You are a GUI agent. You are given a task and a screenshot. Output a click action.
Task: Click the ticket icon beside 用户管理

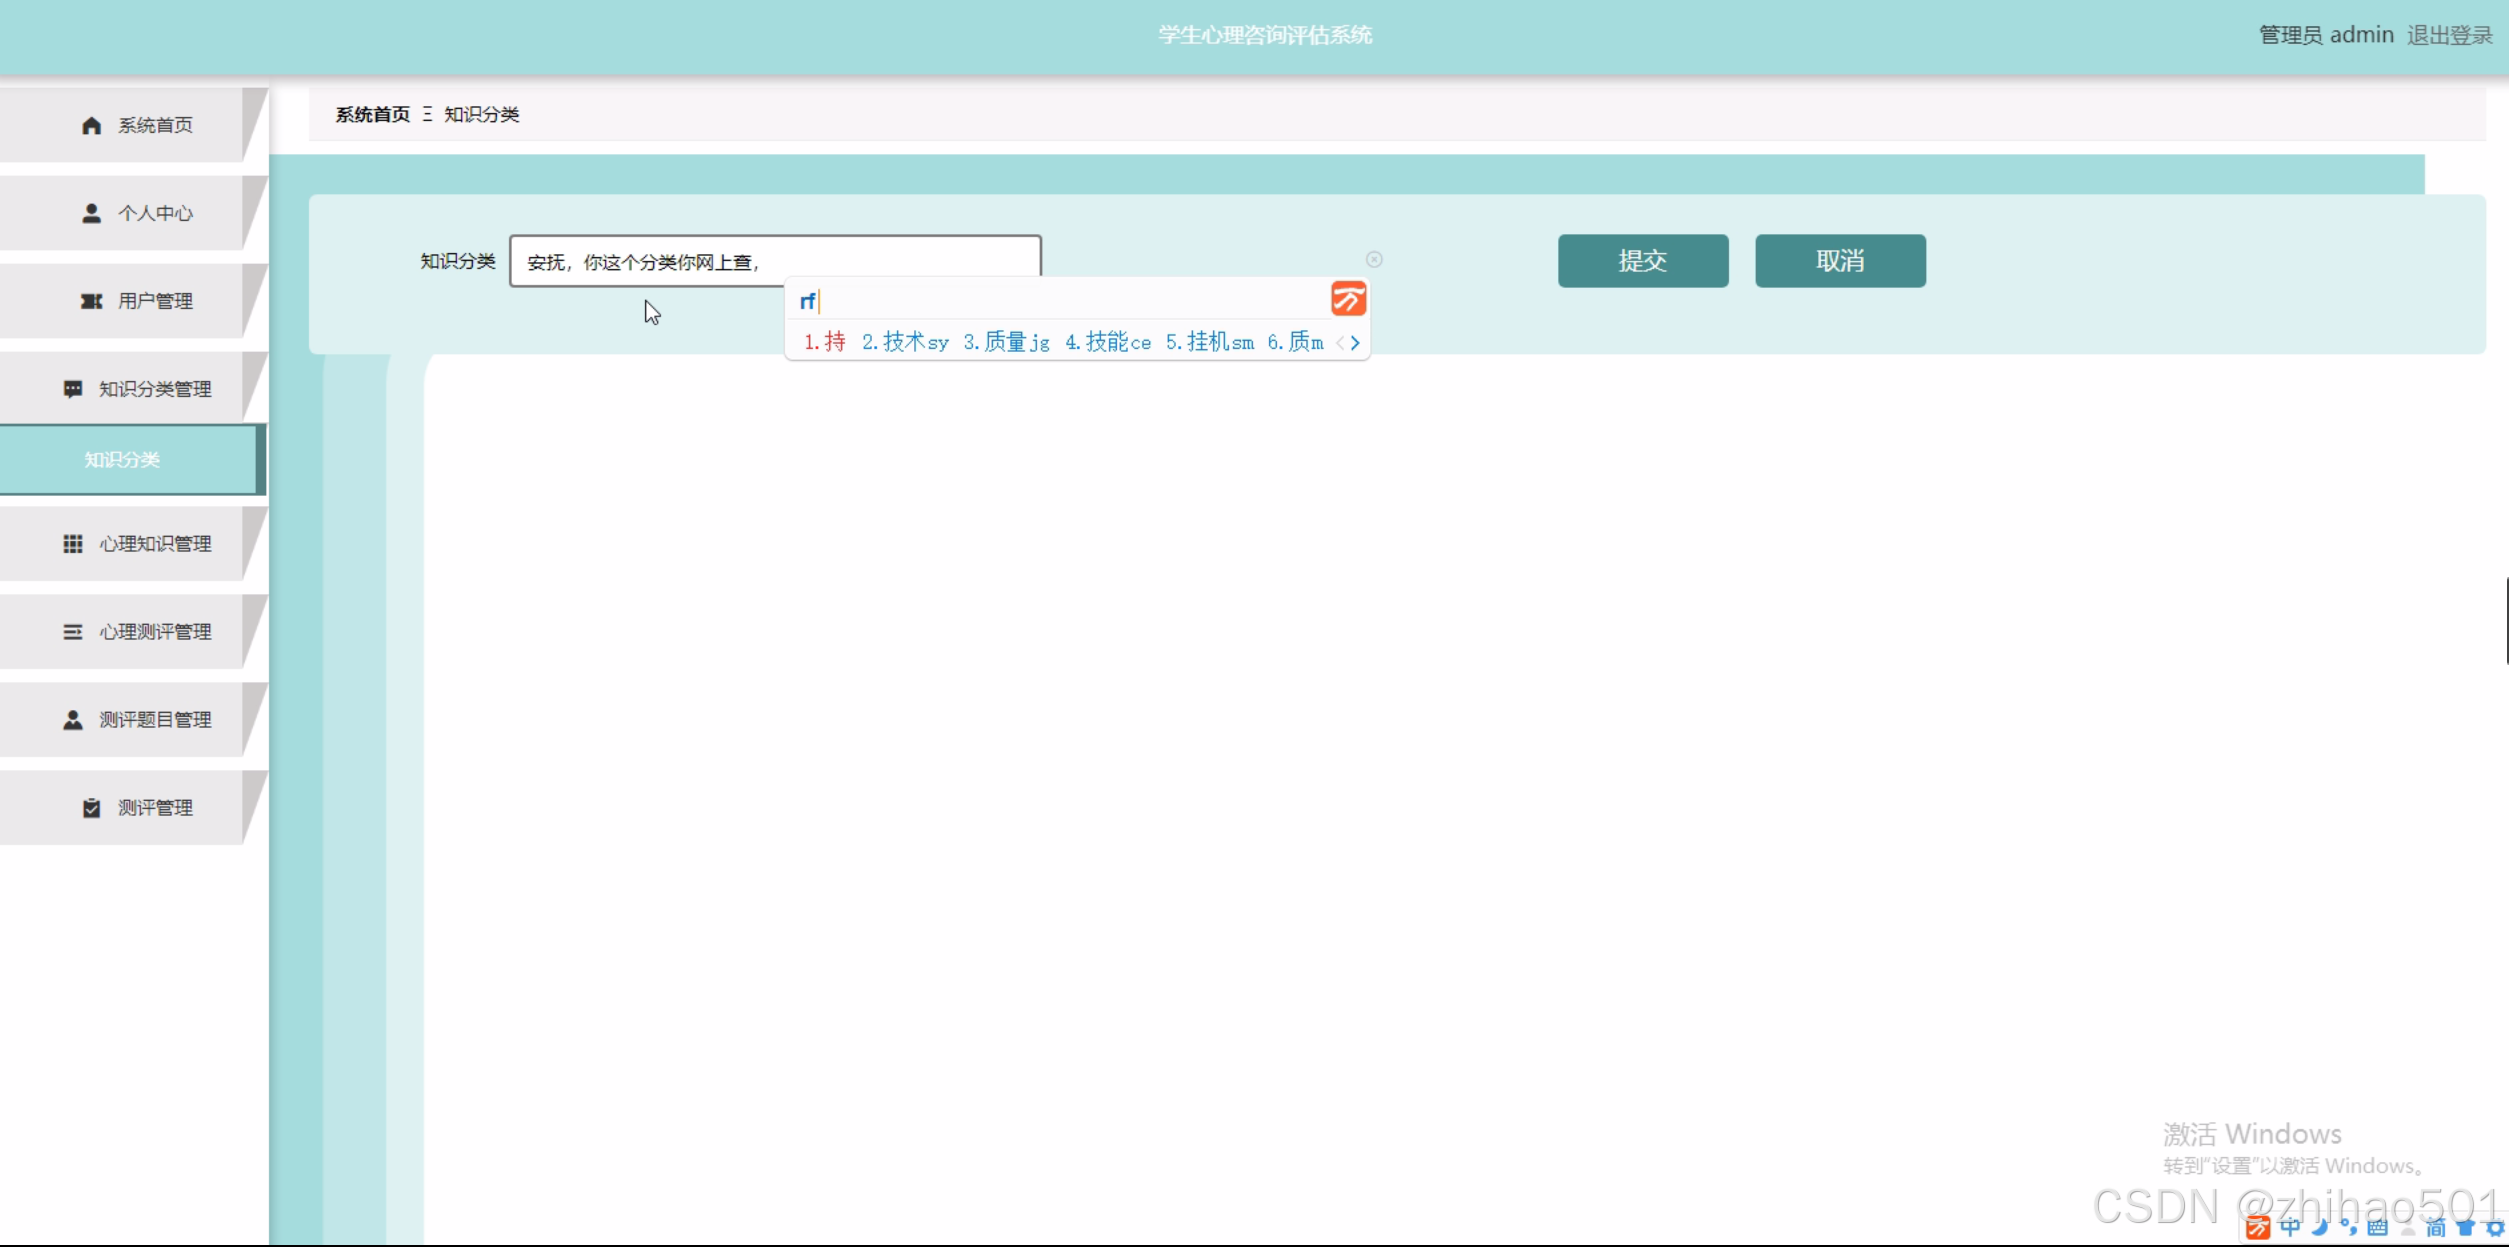pyautogui.click(x=91, y=301)
